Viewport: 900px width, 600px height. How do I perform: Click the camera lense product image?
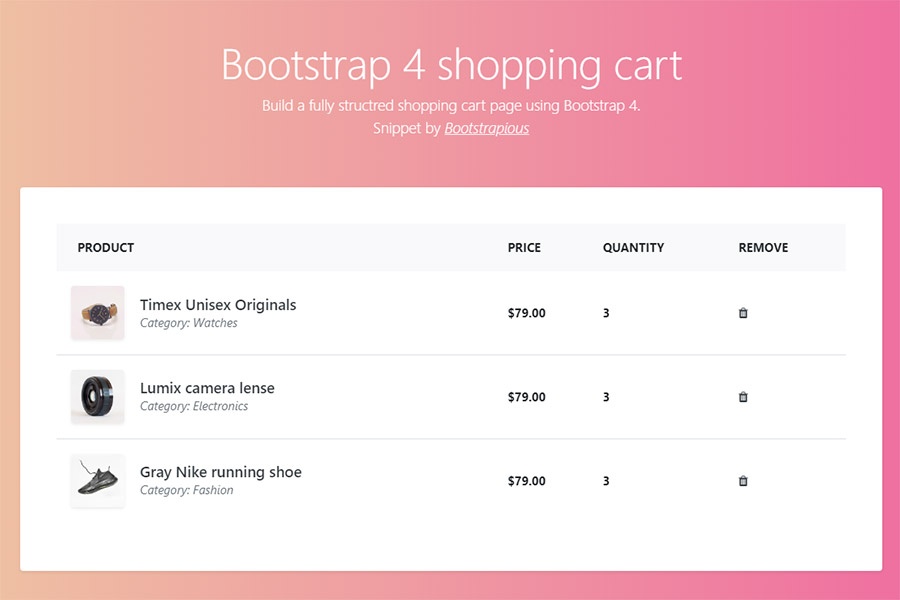(97, 397)
